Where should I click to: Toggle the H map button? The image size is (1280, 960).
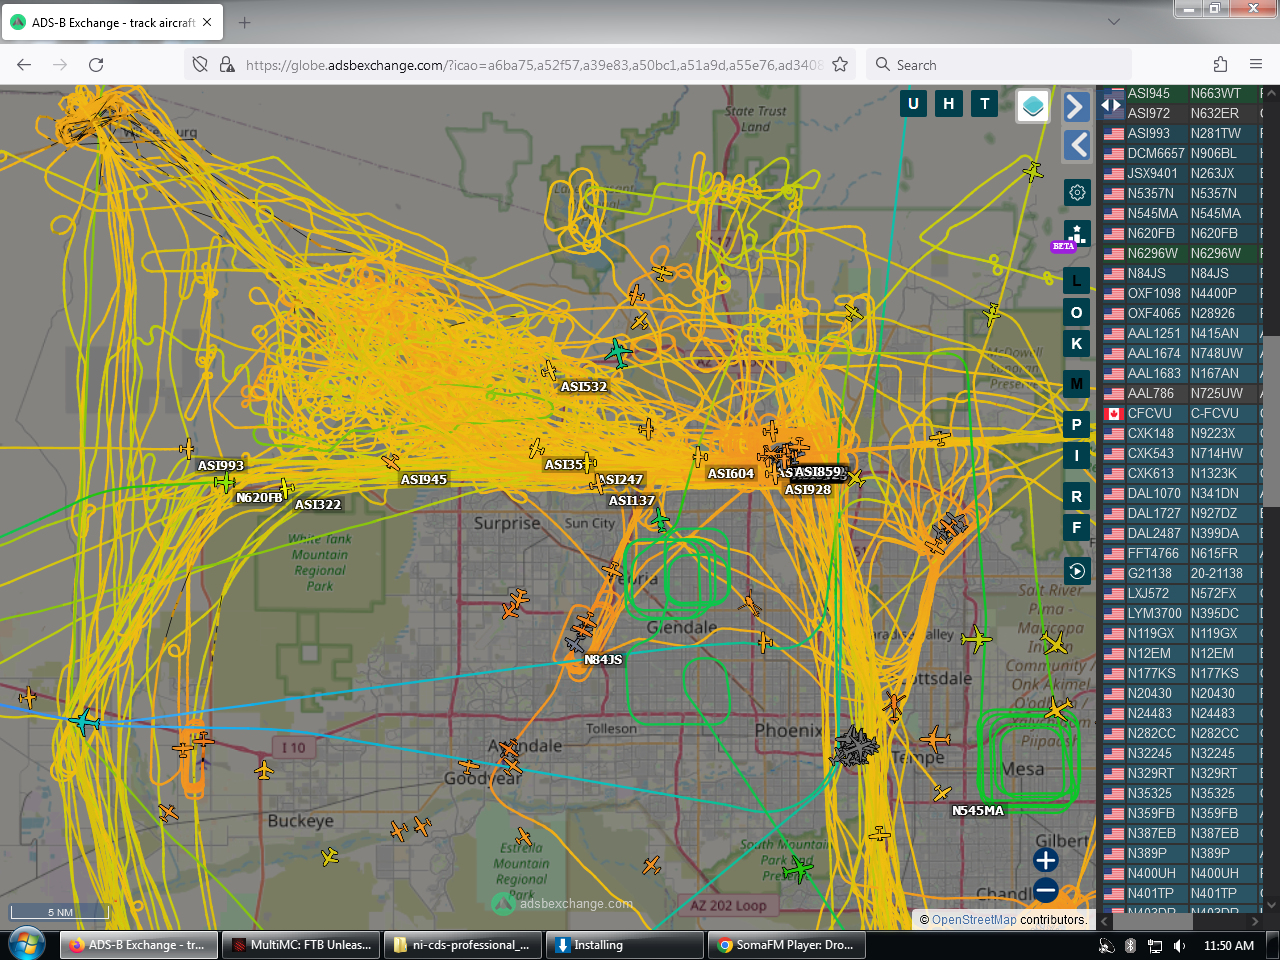[x=949, y=103]
